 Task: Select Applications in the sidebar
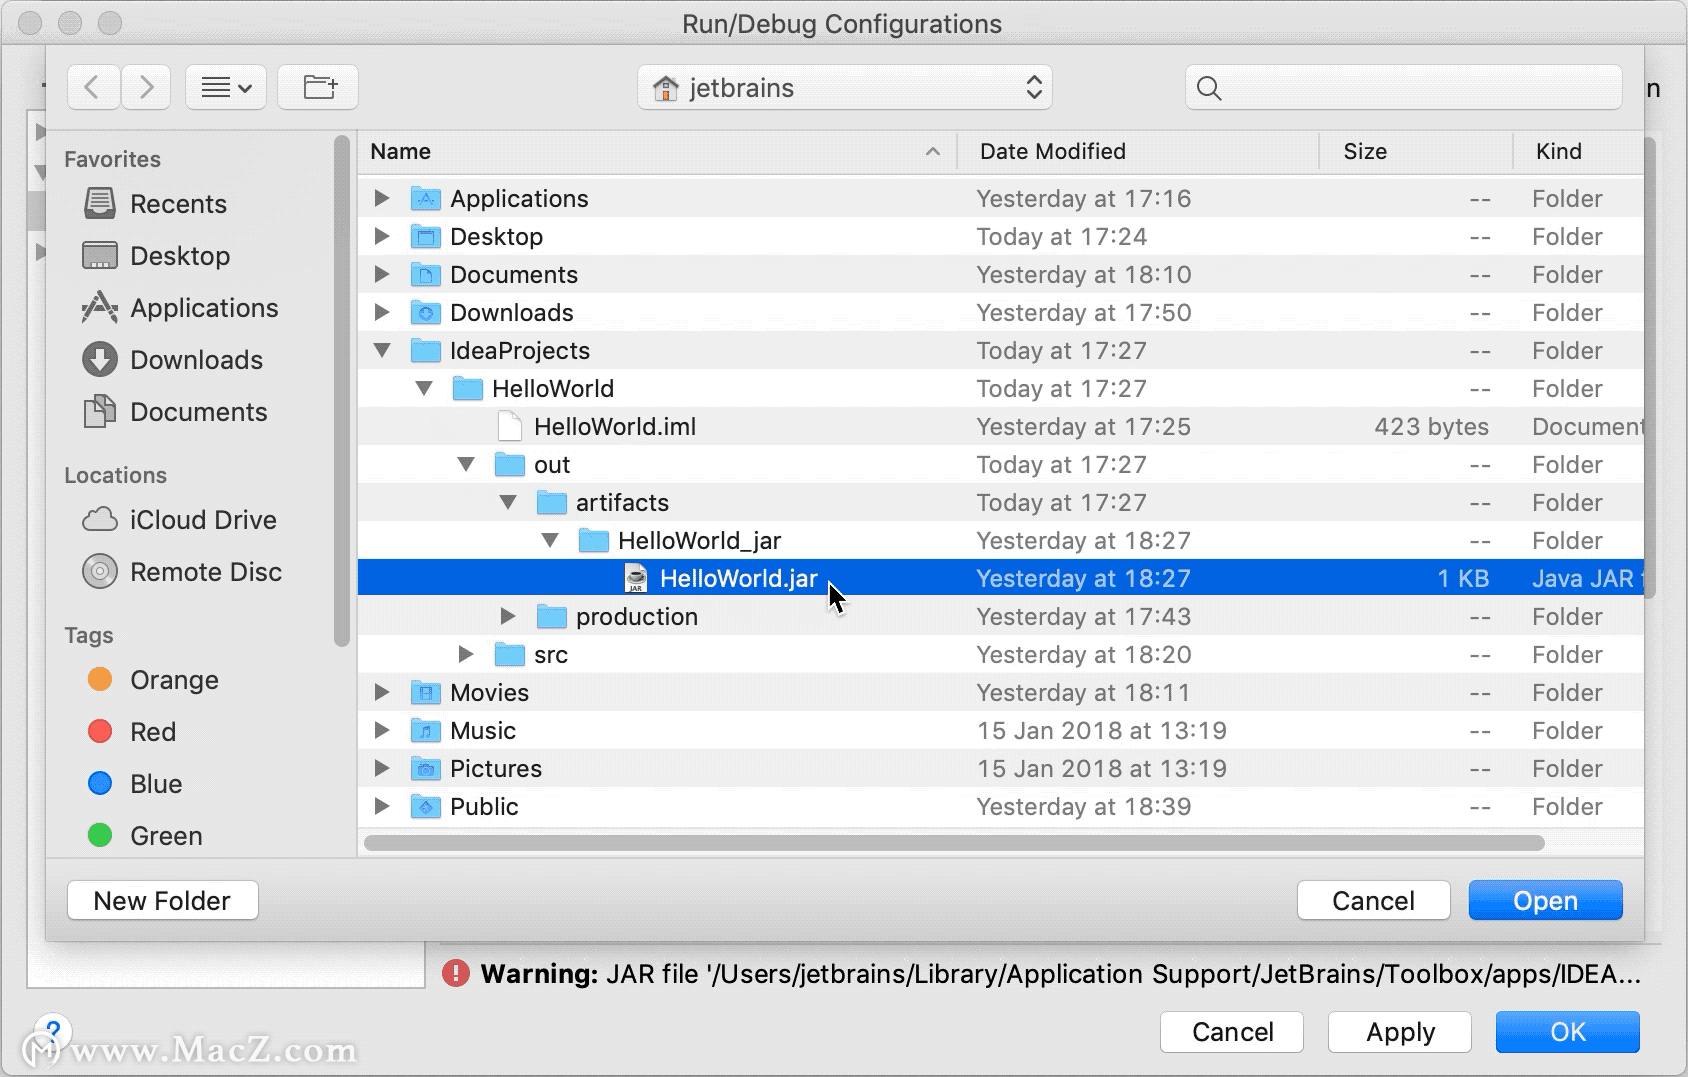pyautogui.click(x=180, y=308)
